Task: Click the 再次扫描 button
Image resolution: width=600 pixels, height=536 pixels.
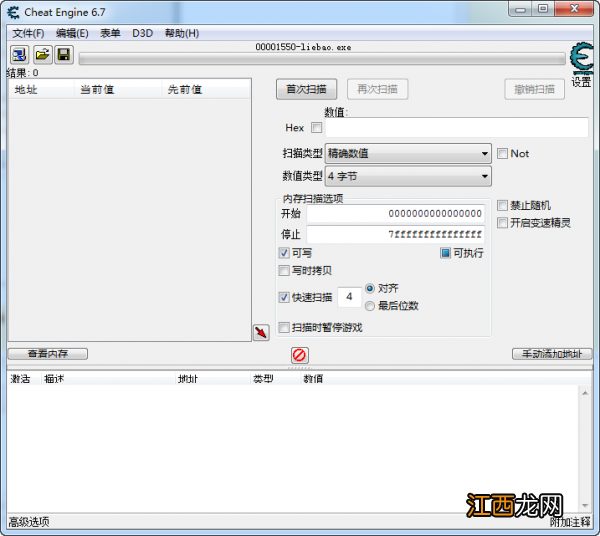Action: (x=377, y=90)
